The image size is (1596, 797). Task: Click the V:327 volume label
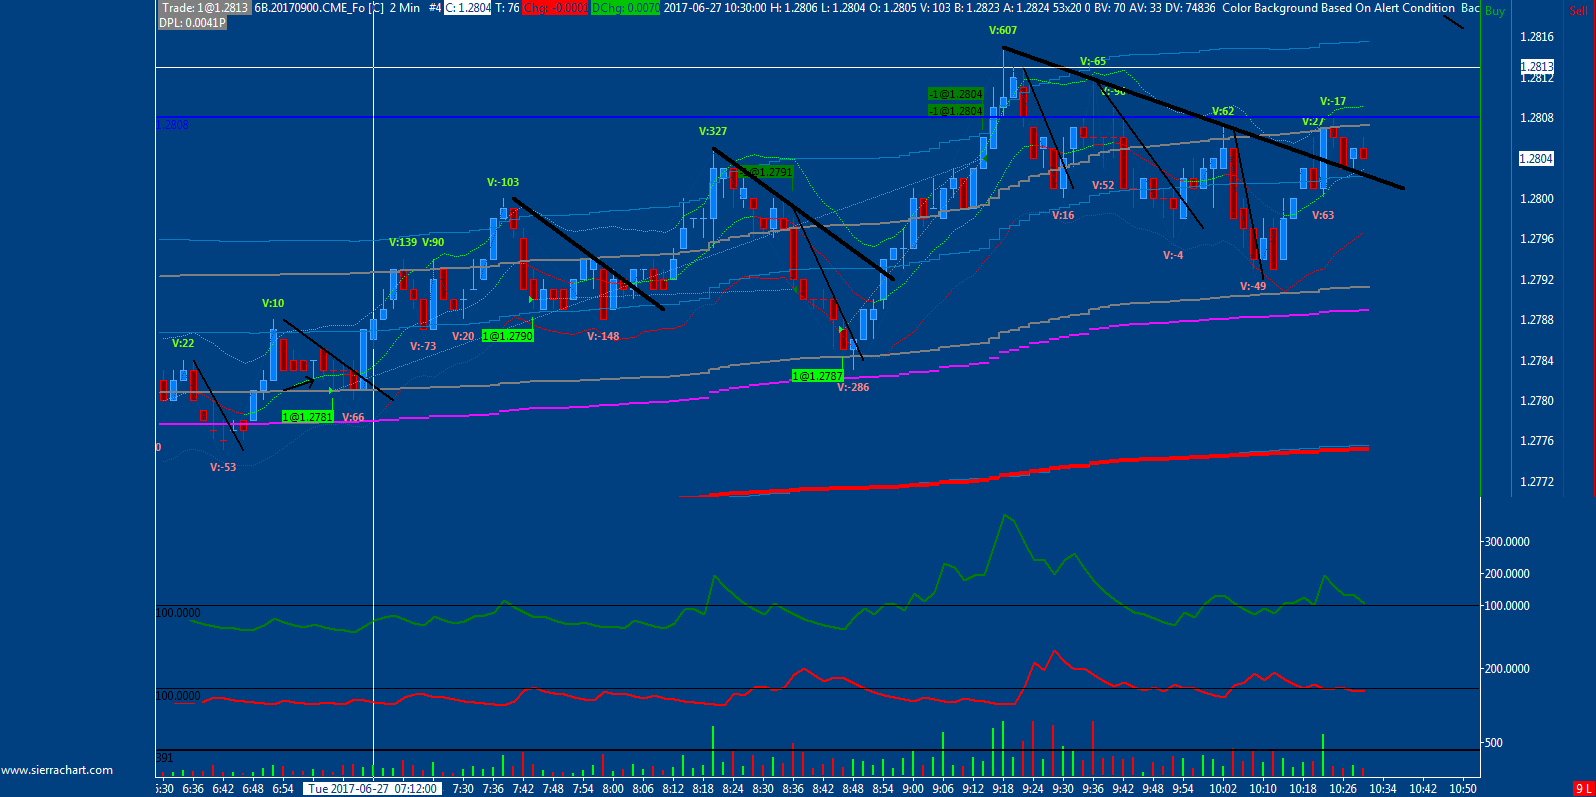click(713, 131)
